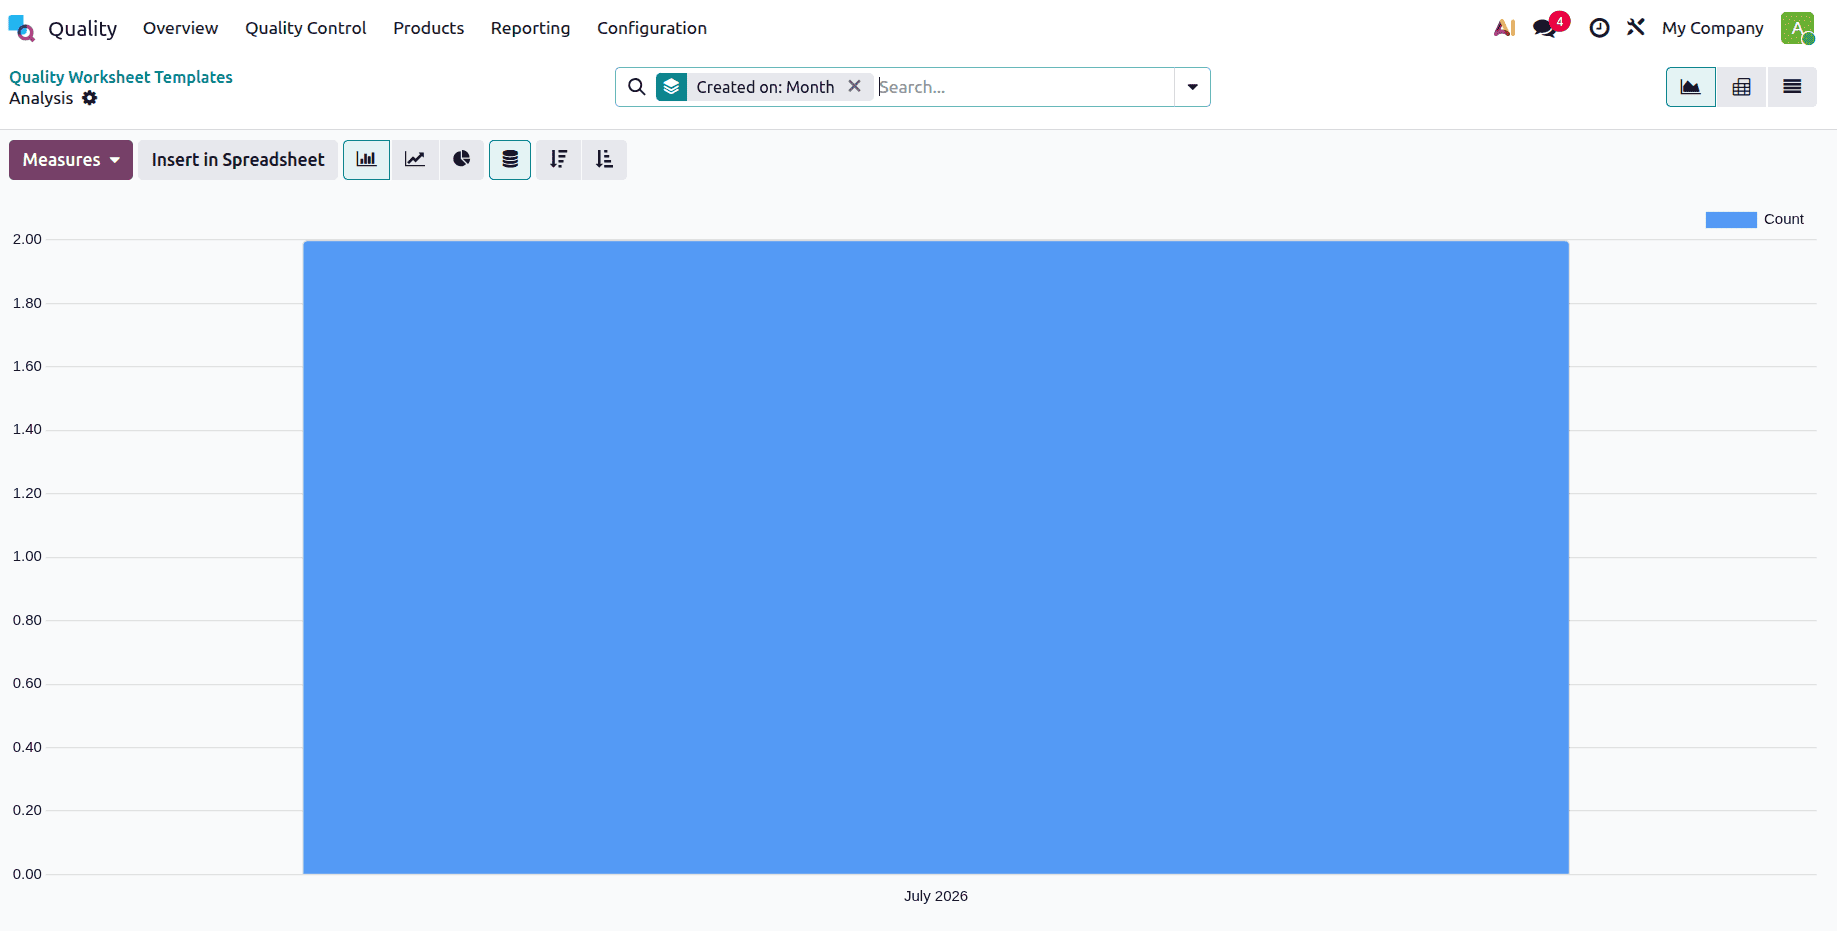Click the Count legend label
Screen dimensions: 1837x931
[x=1784, y=219]
